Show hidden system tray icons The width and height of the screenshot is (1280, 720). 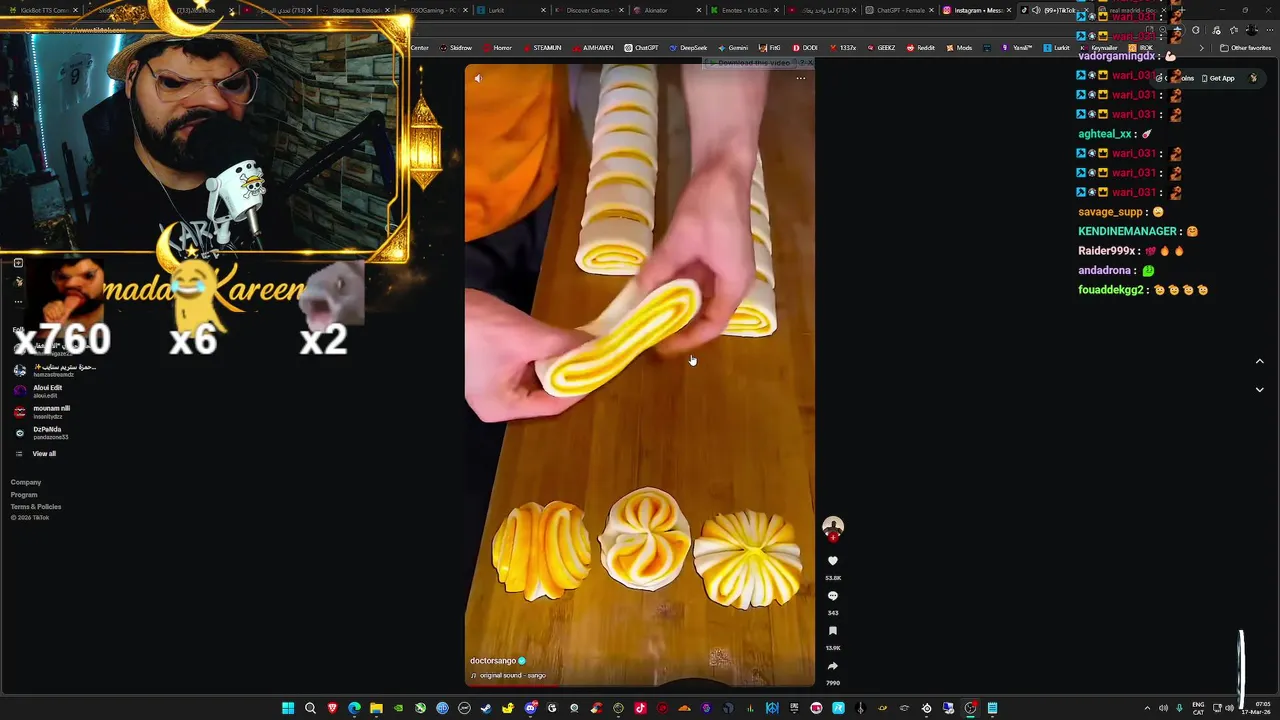click(1147, 708)
